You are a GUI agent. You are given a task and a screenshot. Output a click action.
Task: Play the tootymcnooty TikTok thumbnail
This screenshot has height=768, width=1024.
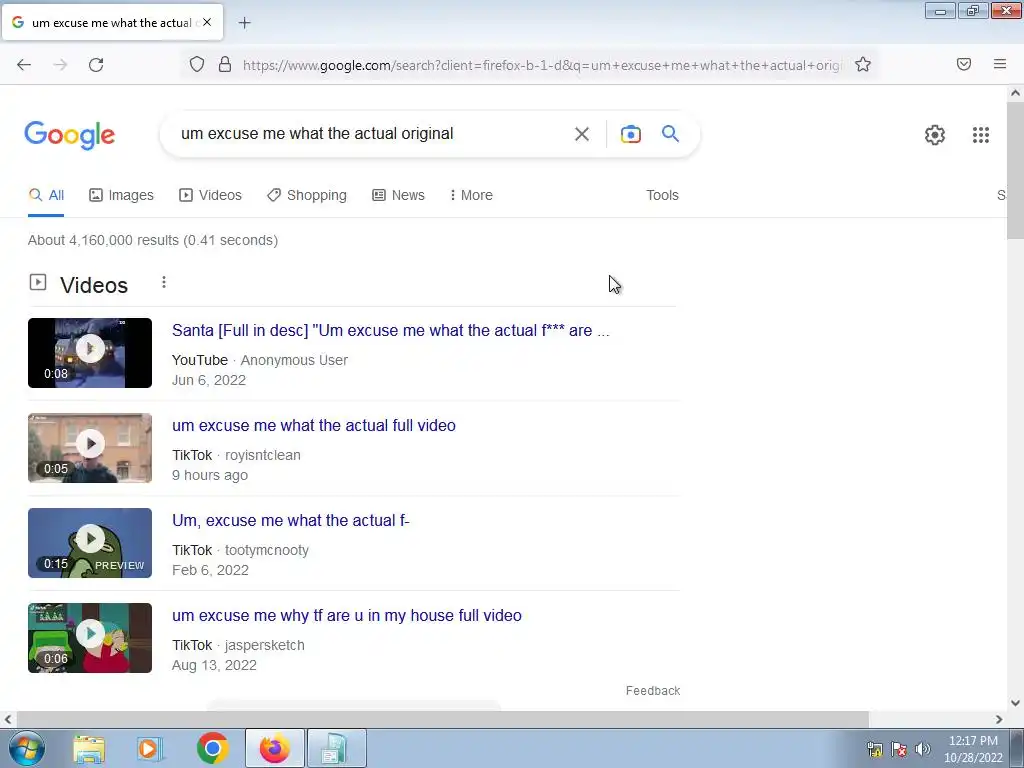90,543
